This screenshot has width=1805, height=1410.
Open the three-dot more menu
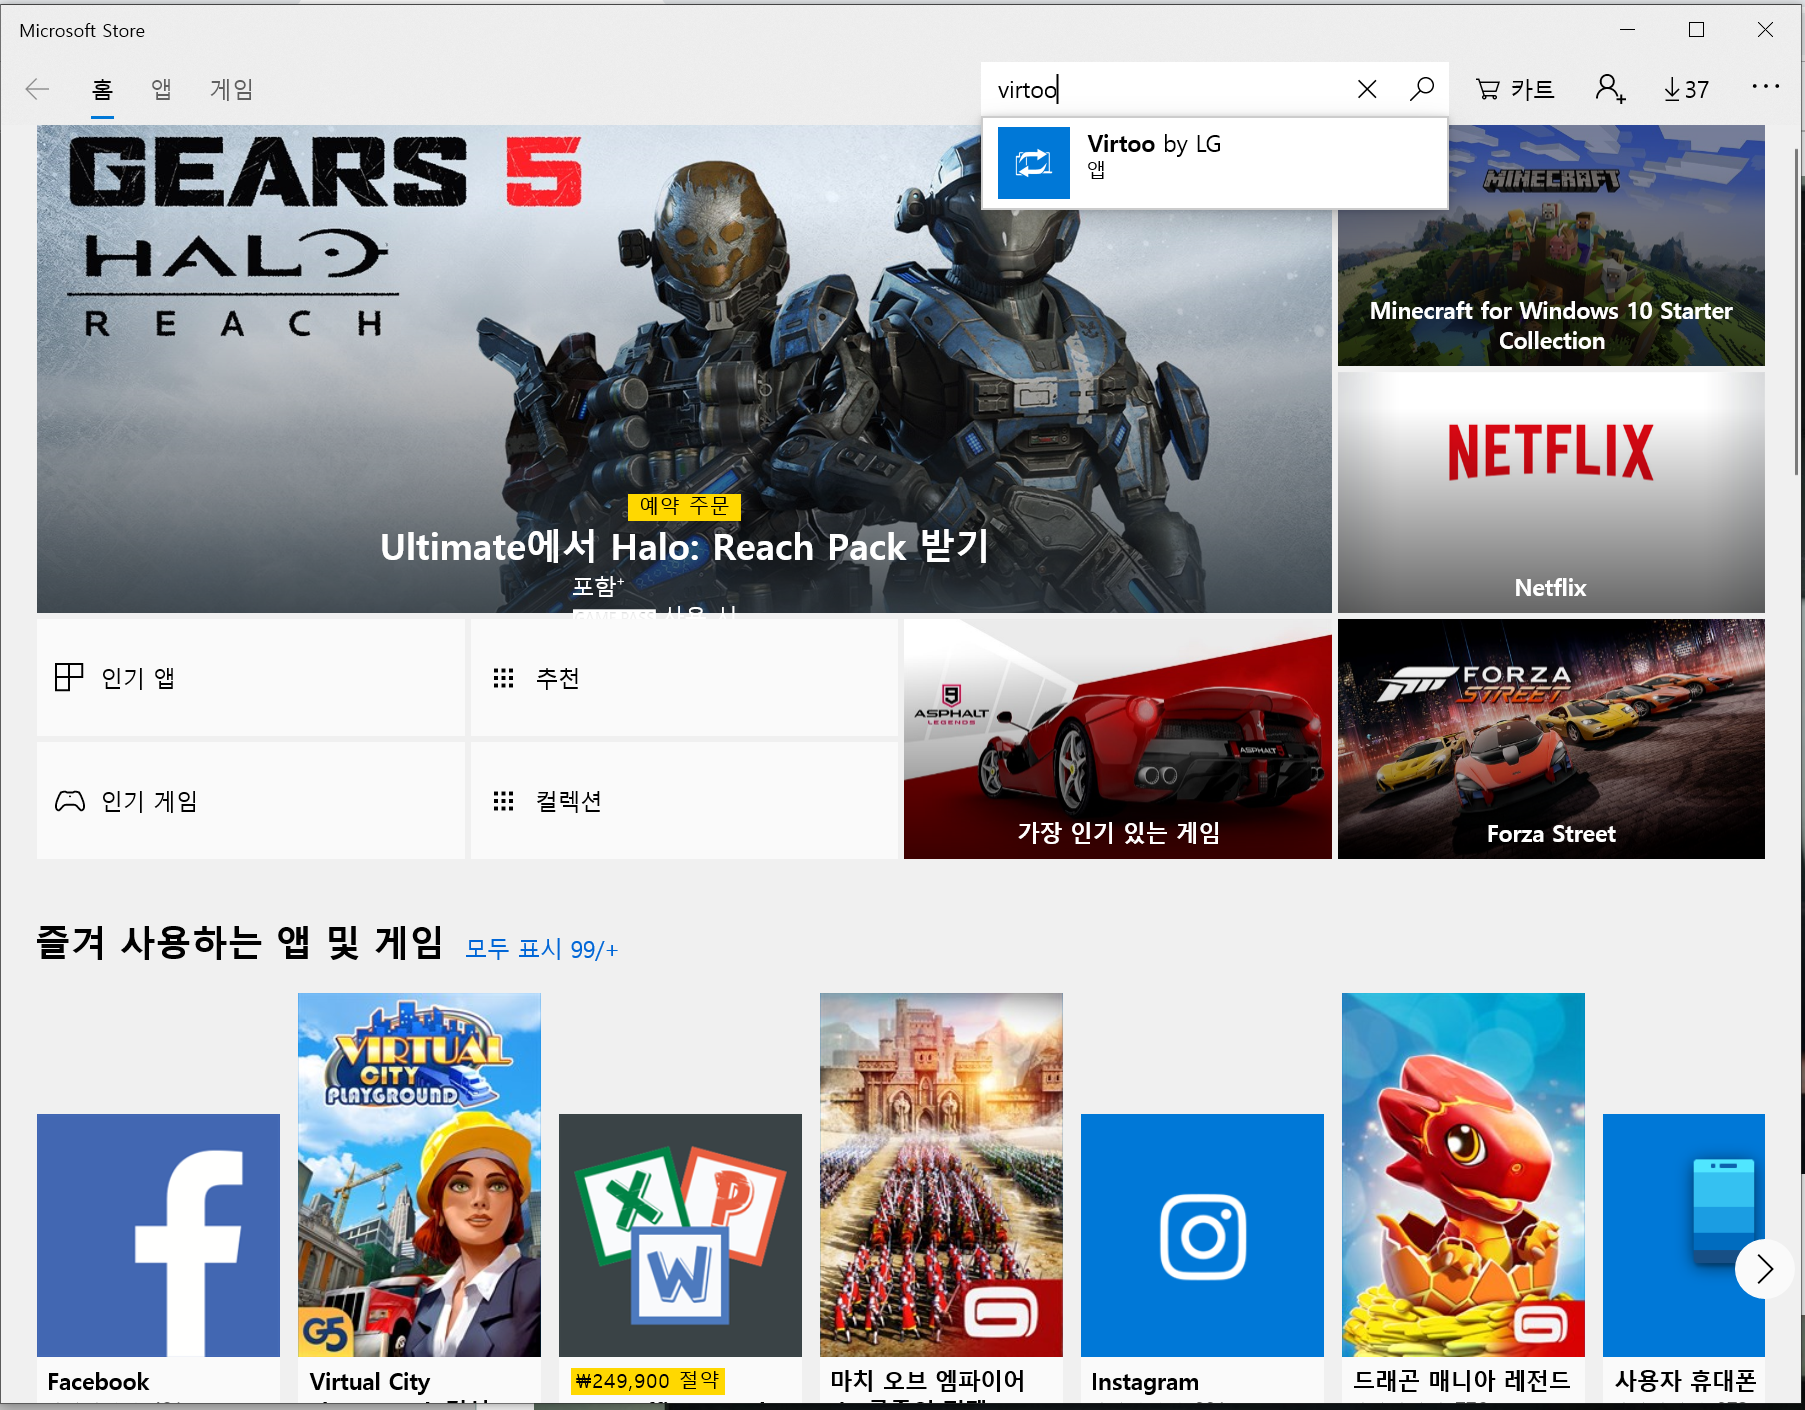[x=1766, y=88]
